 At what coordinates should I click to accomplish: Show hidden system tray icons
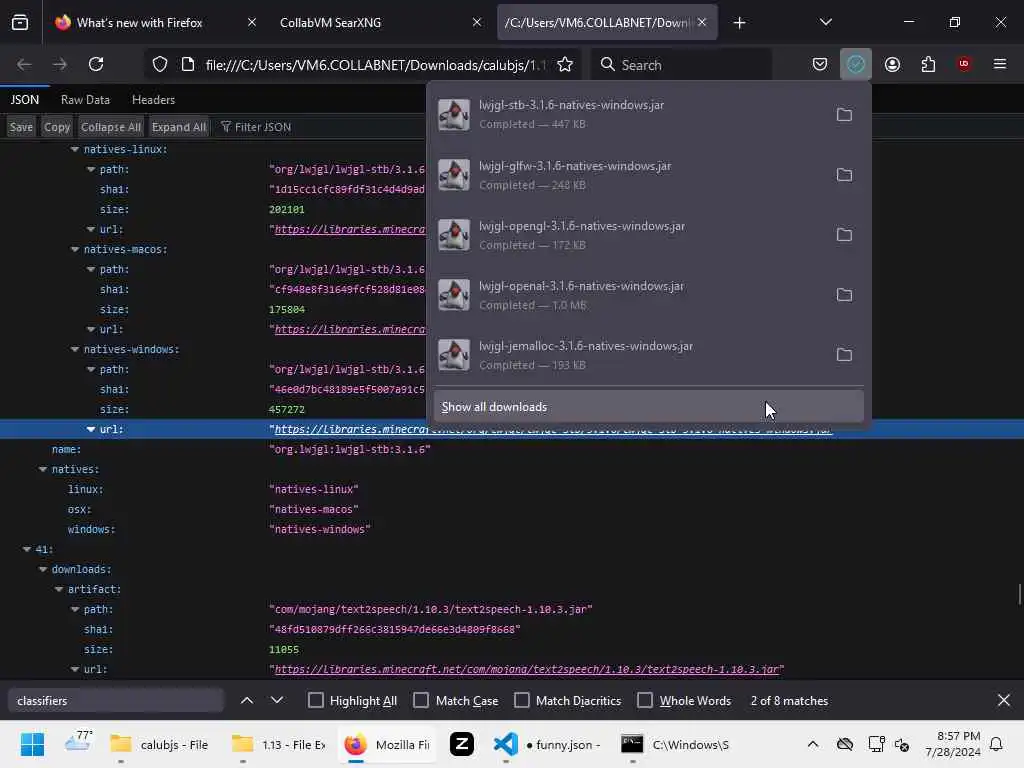[x=812, y=744]
